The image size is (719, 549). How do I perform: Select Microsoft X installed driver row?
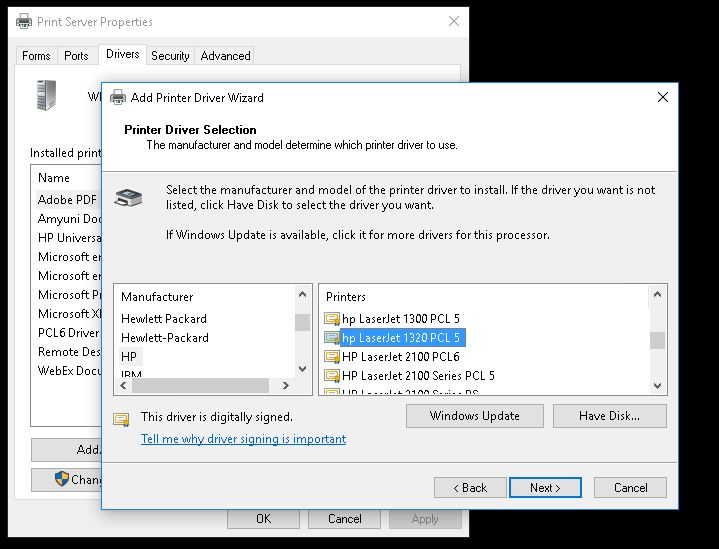pyautogui.click(x=69, y=314)
